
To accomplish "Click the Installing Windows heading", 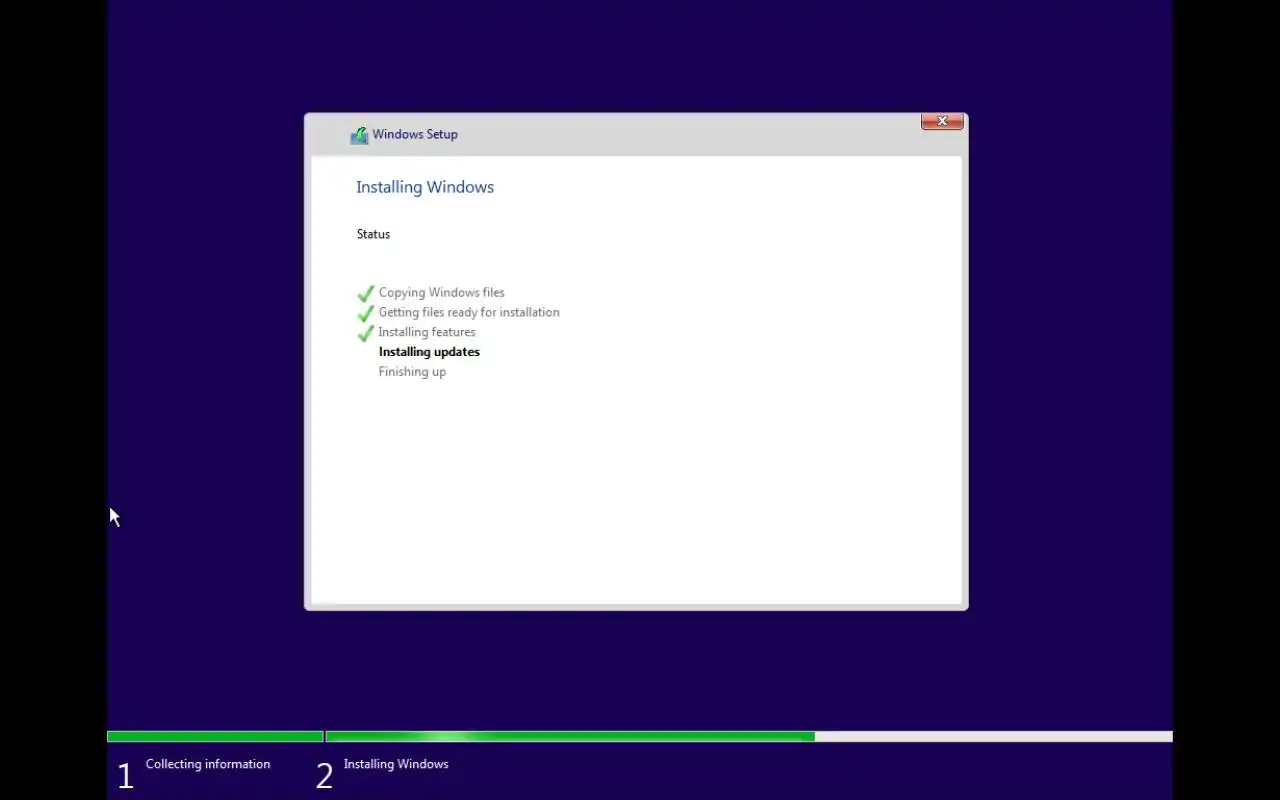I will [x=425, y=187].
